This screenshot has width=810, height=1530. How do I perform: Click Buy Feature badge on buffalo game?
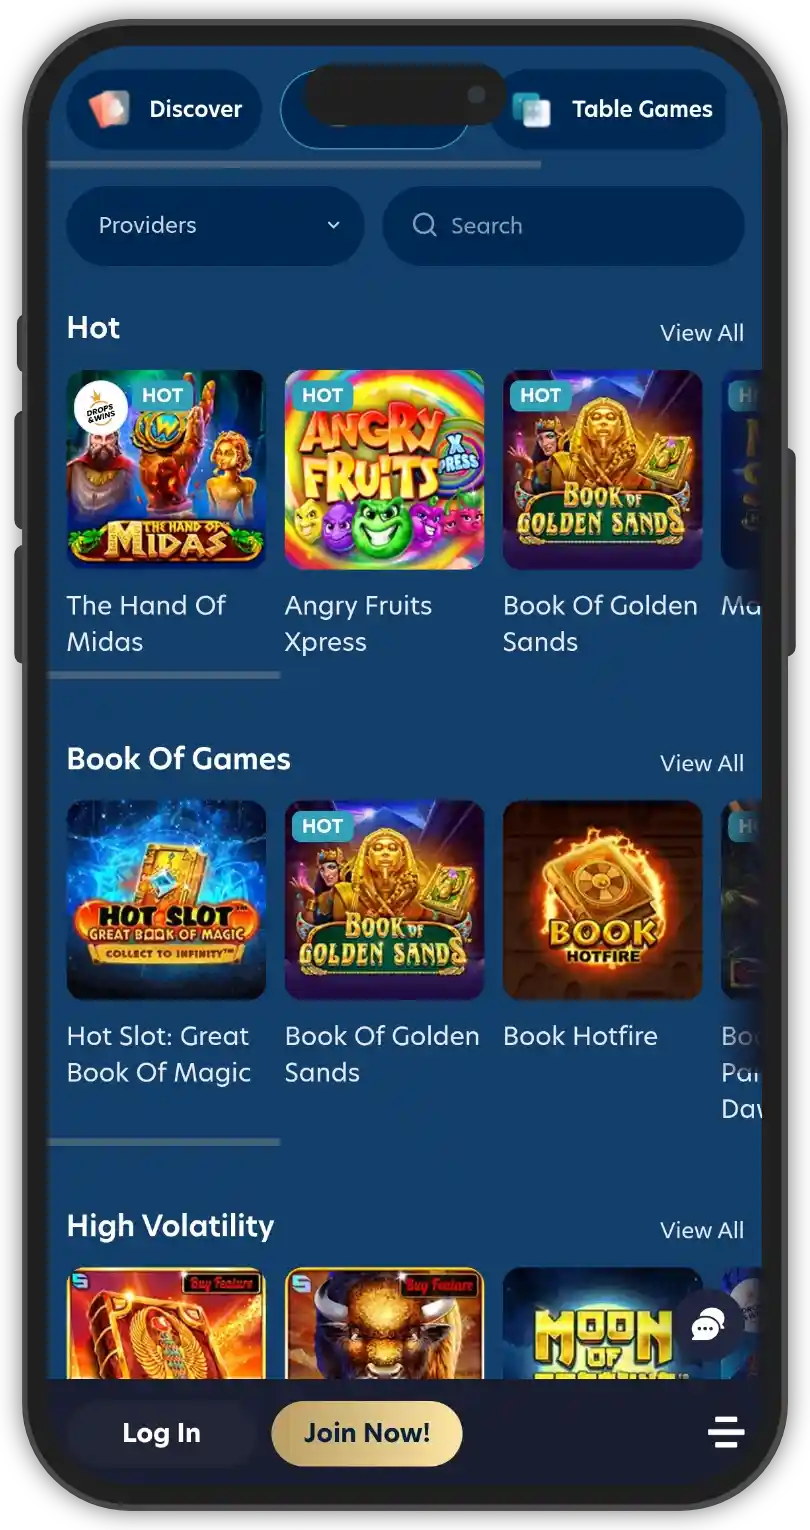[x=439, y=1284]
